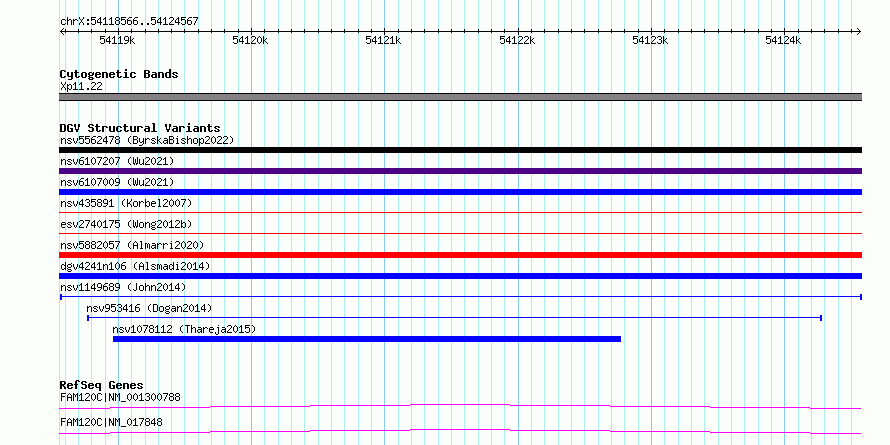Click the 54119k ruler tick label

[117, 40]
